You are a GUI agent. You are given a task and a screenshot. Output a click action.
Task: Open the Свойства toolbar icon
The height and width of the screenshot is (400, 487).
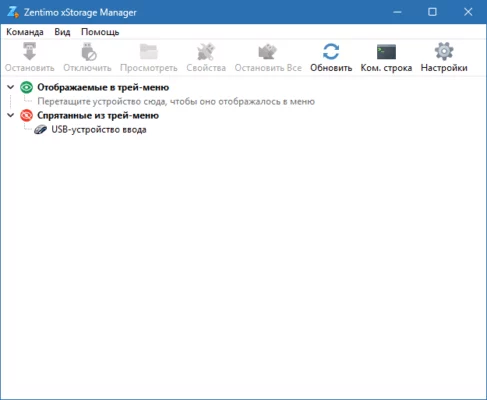(206, 51)
